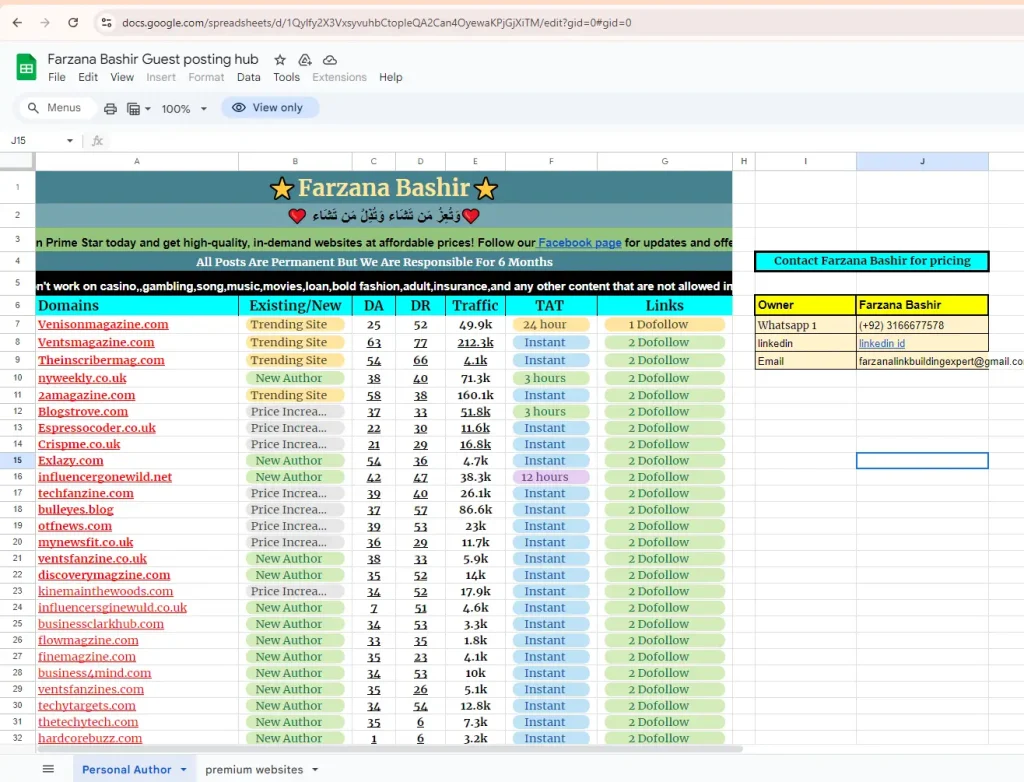Click the select all corner box

click(17, 161)
